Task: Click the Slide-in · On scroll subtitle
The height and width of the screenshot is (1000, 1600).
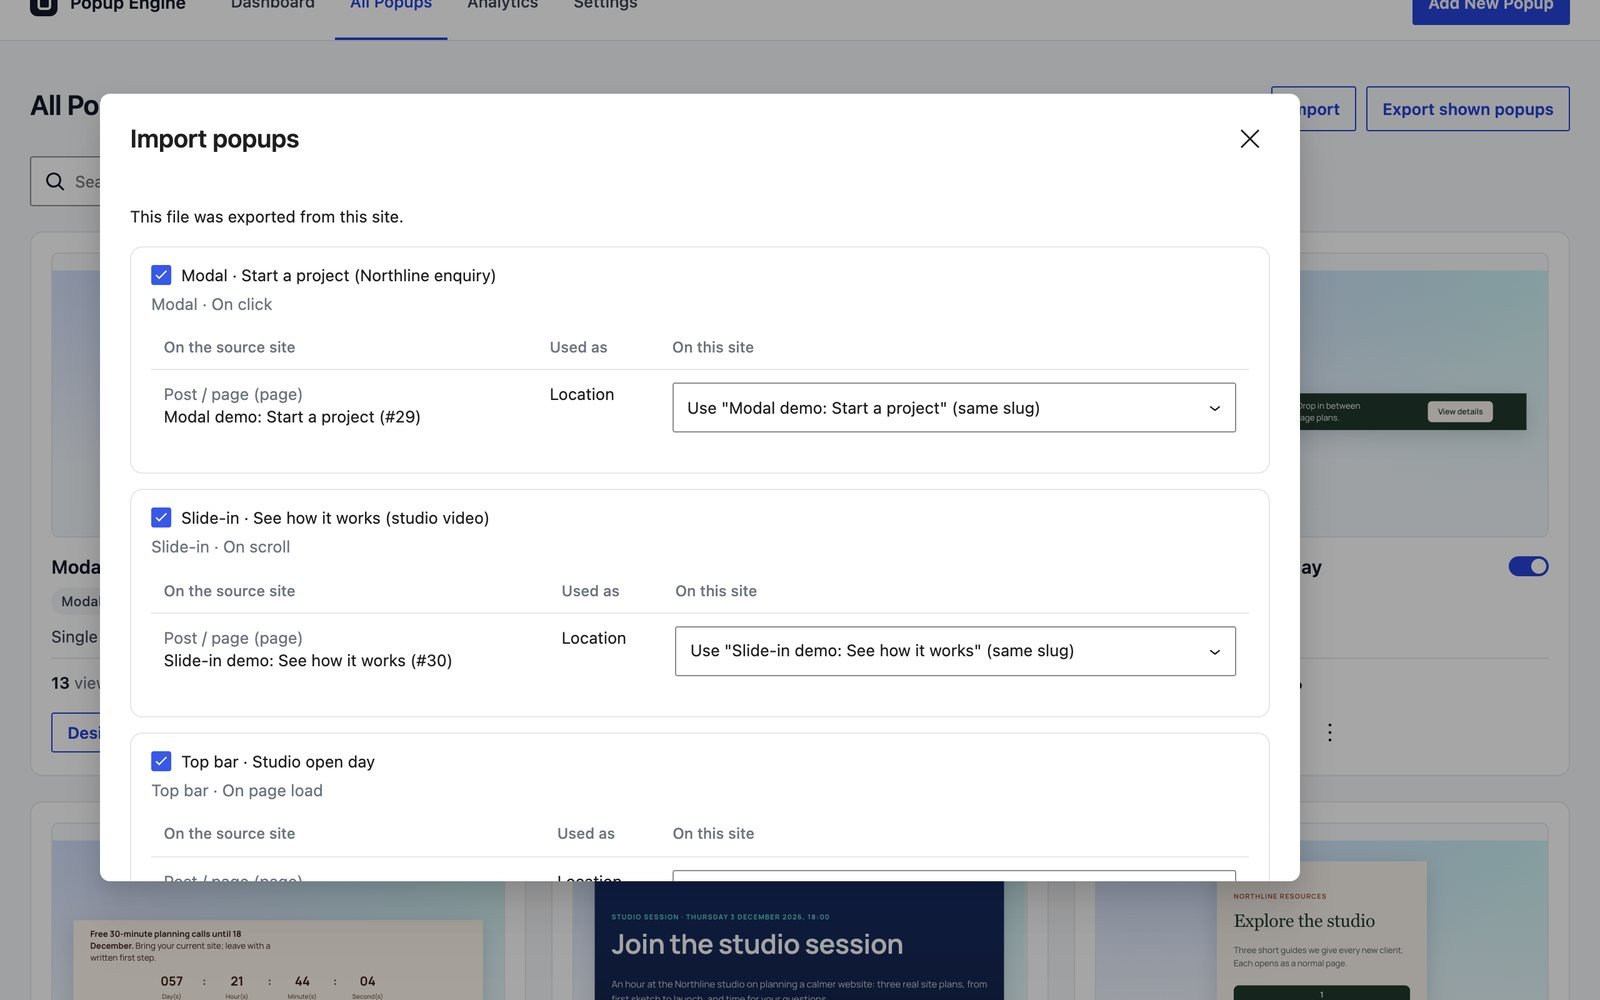Action: pyautogui.click(x=220, y=547)
